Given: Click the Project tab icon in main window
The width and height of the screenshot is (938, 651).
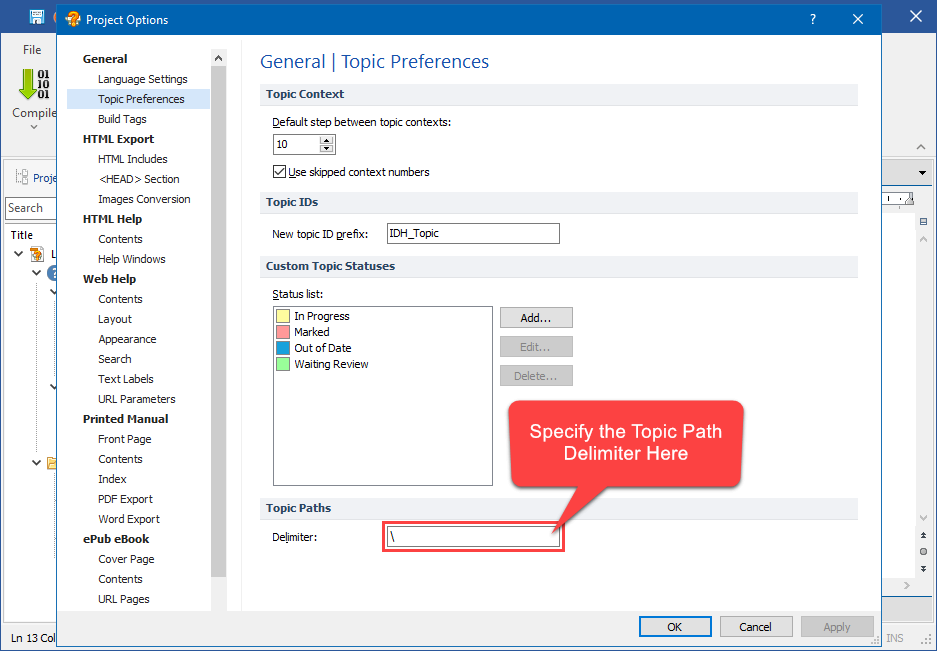Looking at the screenshot, I should pyautogui.click(x=22, y=177).
